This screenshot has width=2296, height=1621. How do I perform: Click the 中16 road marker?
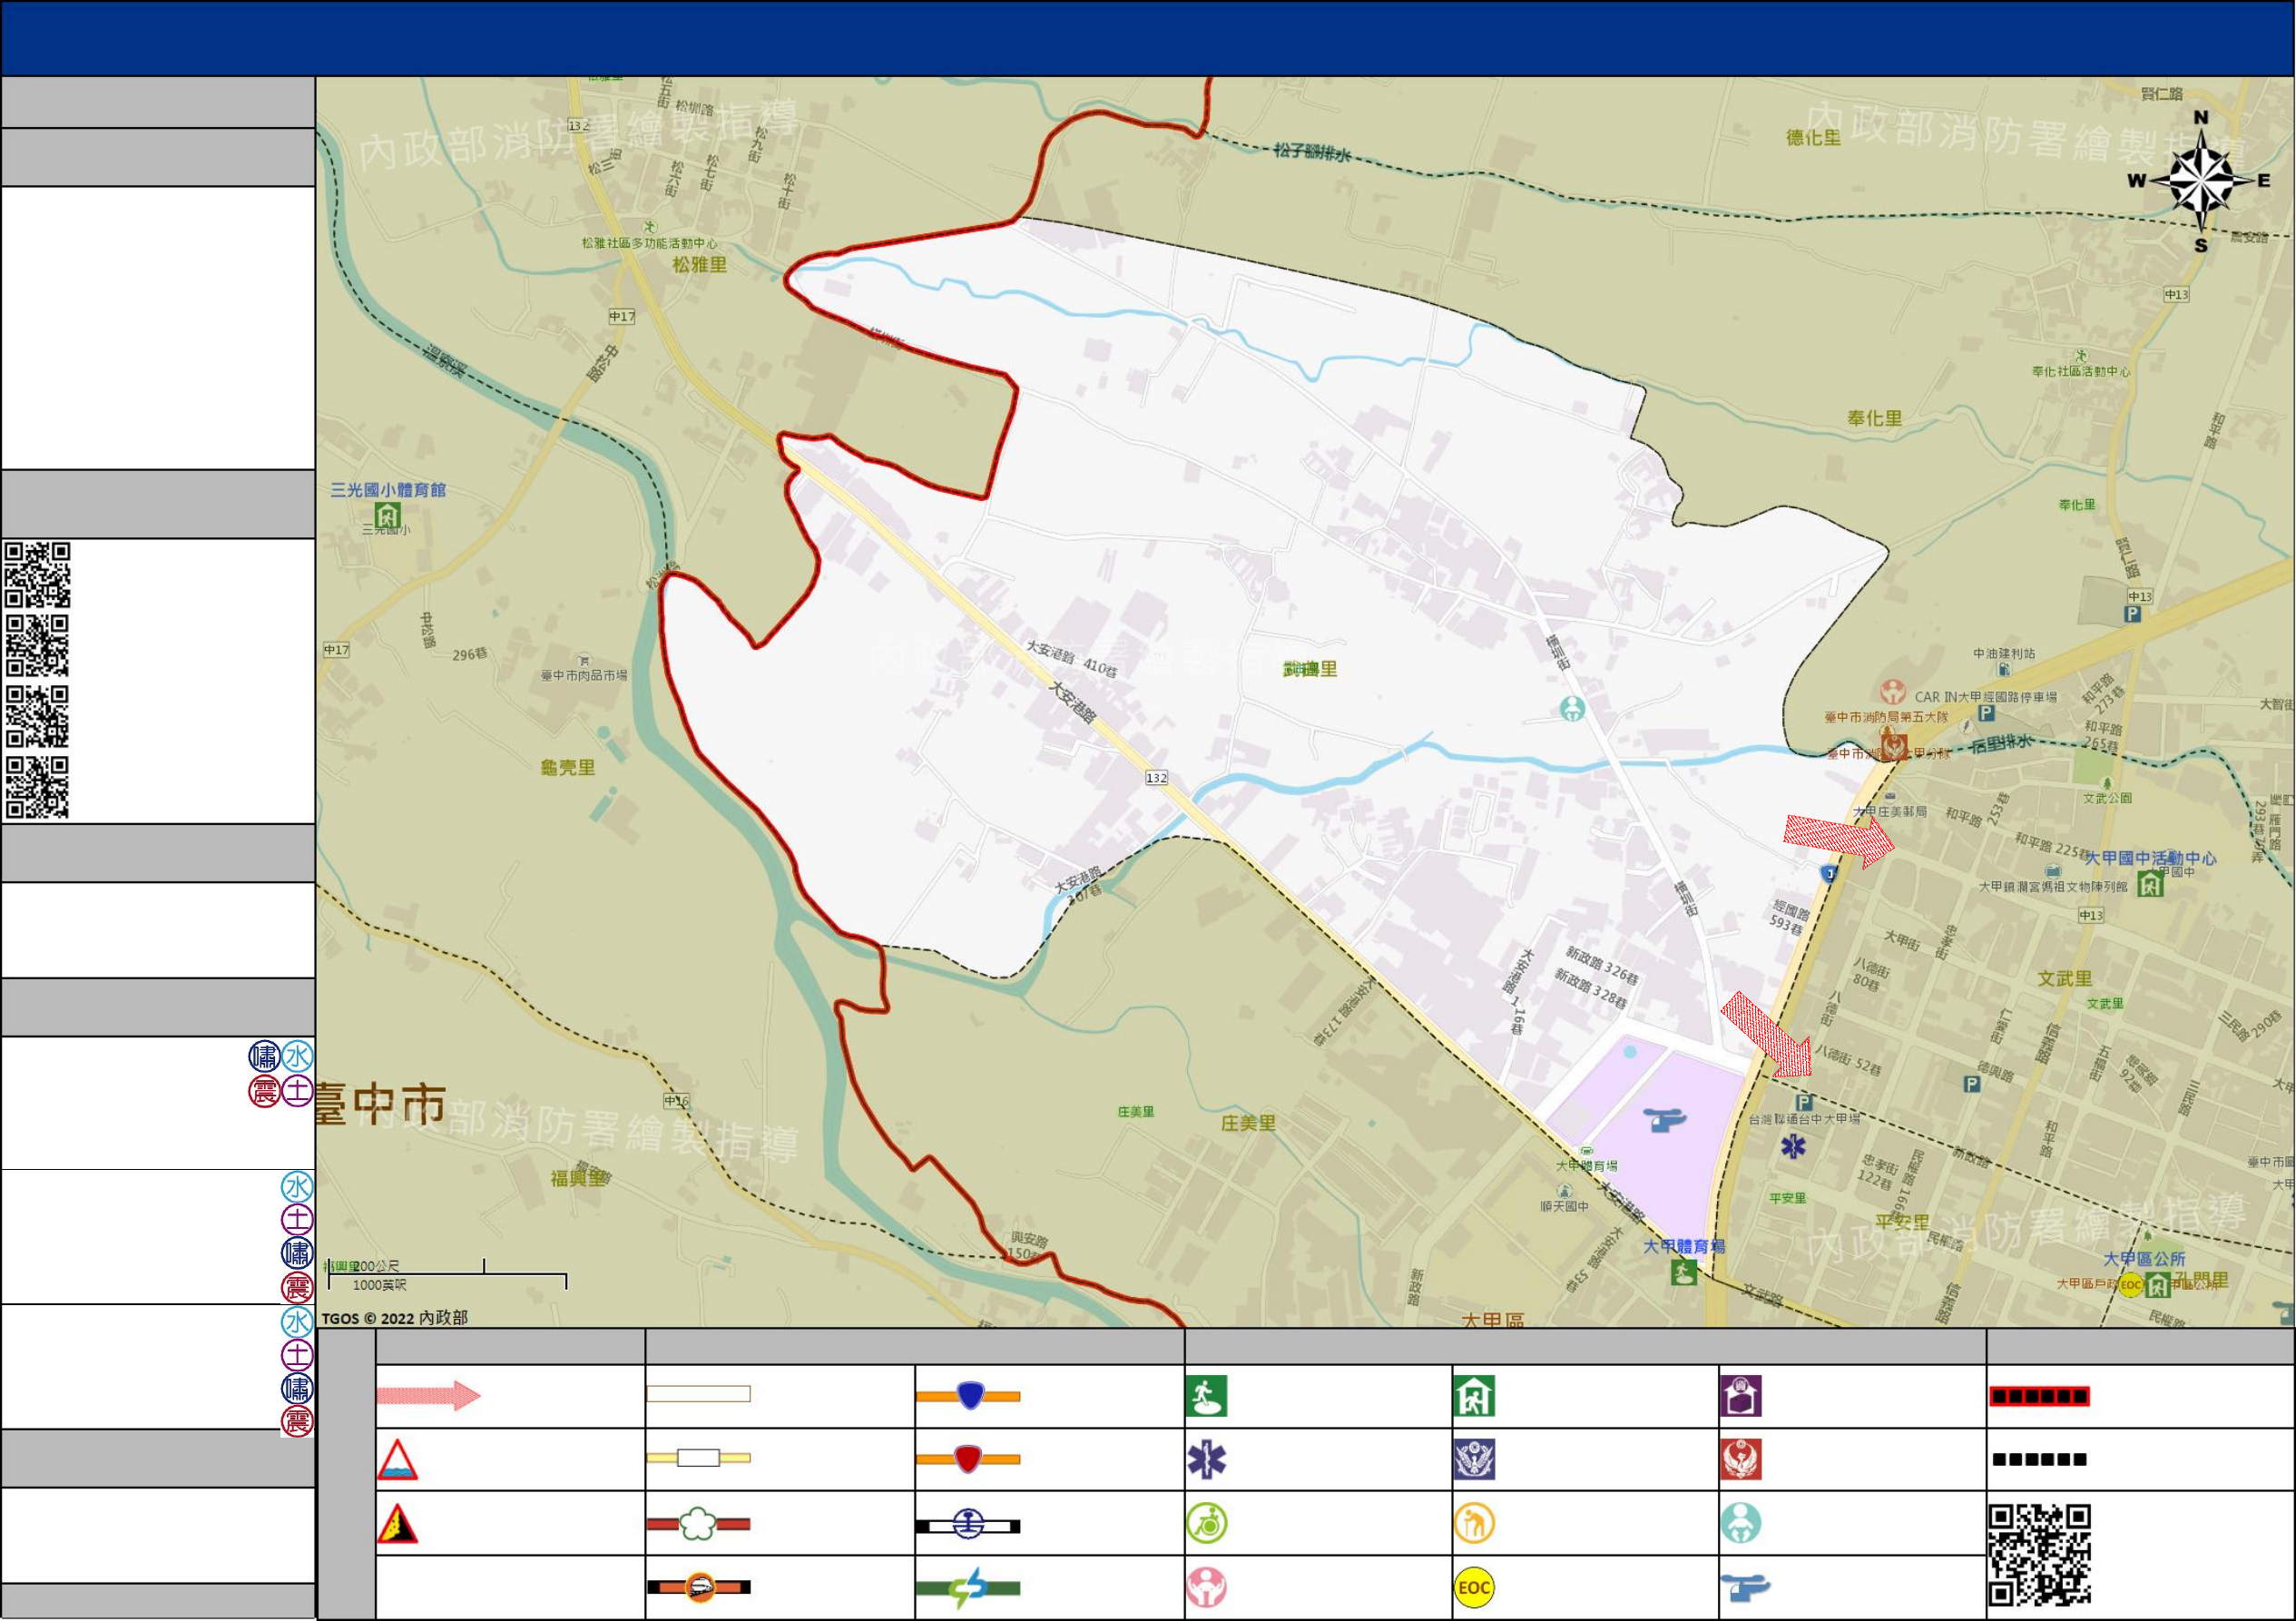pos(677,1102)
